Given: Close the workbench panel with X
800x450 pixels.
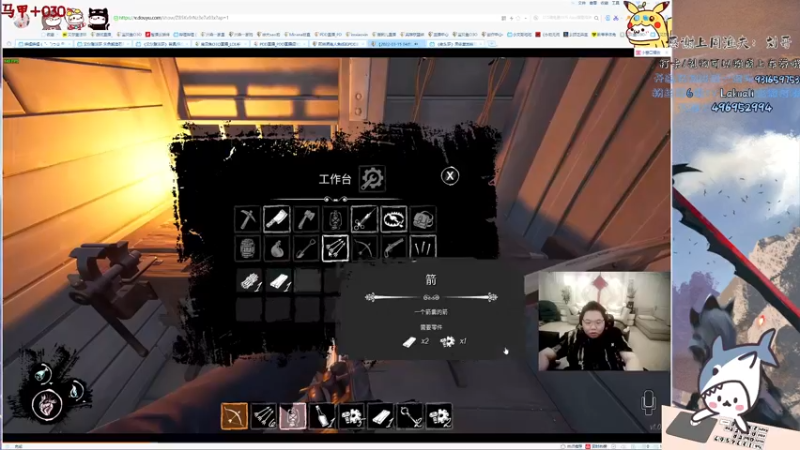Looking at the screenshot, I should pyautogui.click(x=450, y=176).
